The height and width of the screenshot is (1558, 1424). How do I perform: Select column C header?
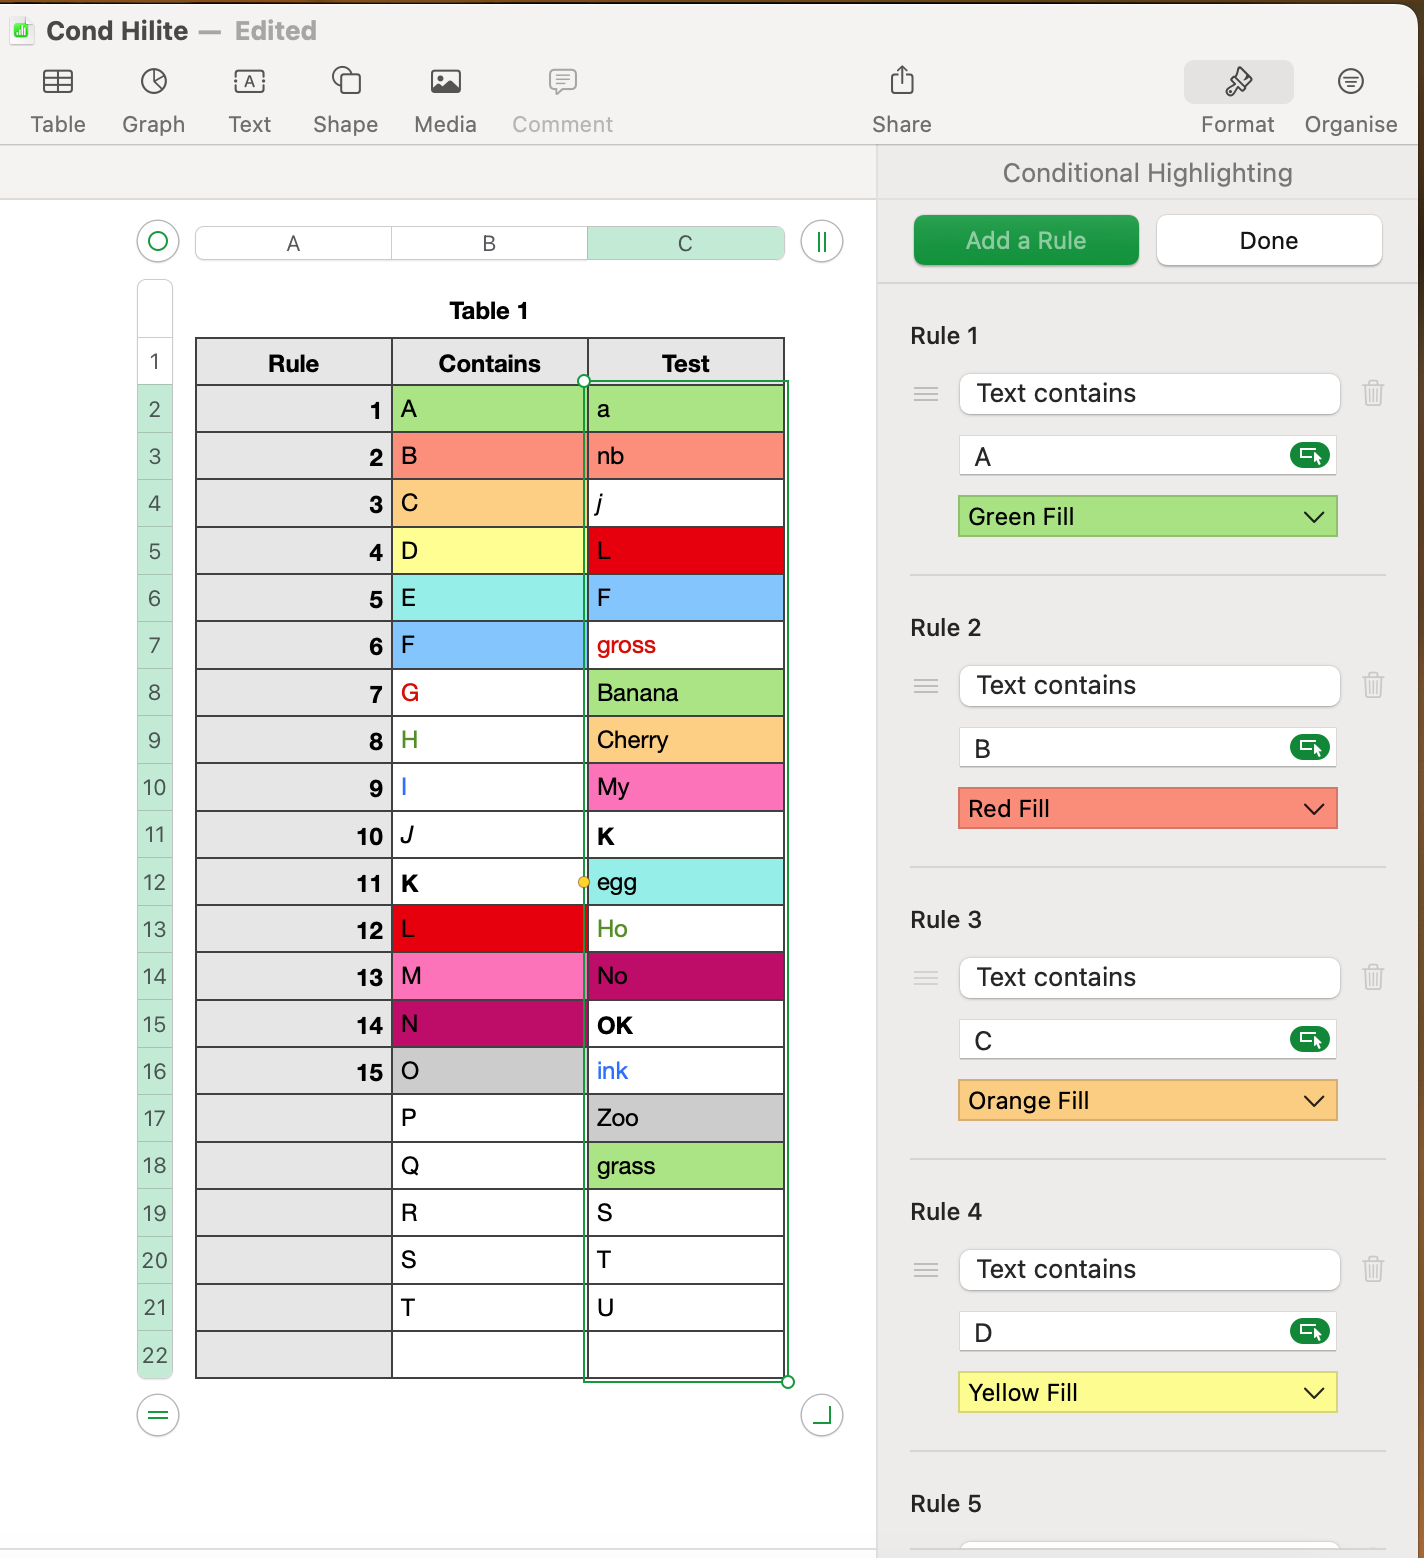click(686, 243)
